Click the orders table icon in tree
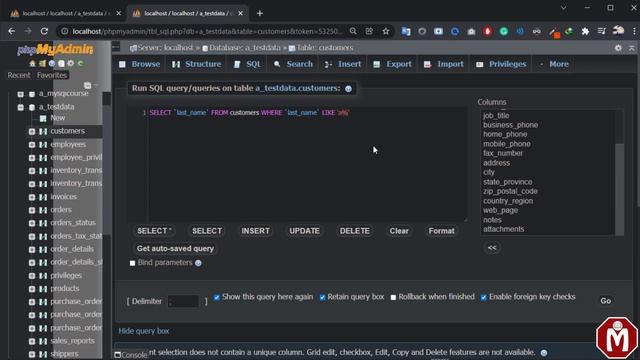The width and height of the screenshot is (640, 360). click(43, 210)
